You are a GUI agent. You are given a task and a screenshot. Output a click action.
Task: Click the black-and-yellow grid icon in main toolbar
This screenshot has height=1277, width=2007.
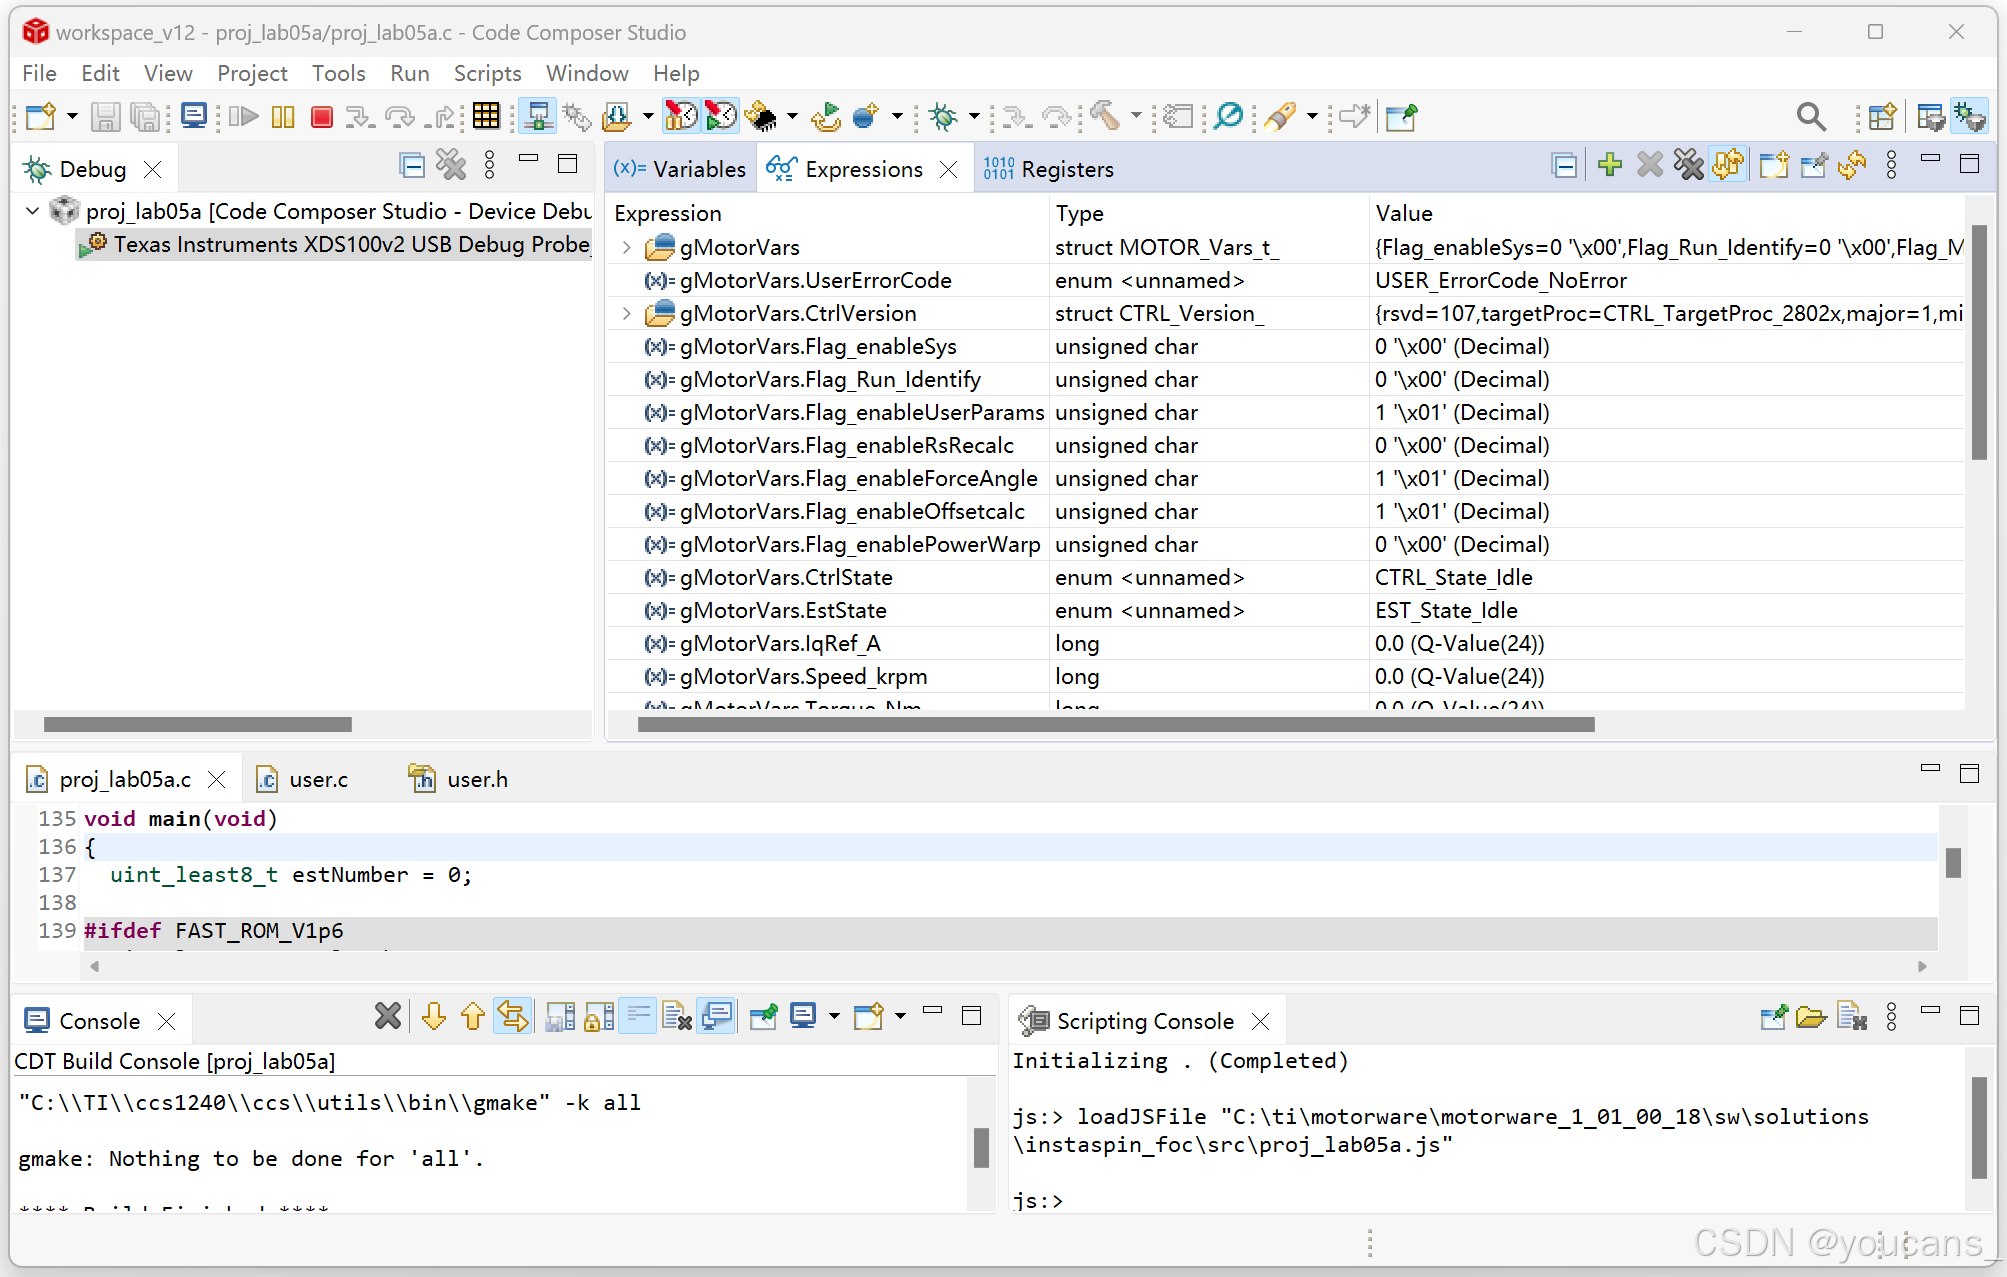[x=486, y=116]
